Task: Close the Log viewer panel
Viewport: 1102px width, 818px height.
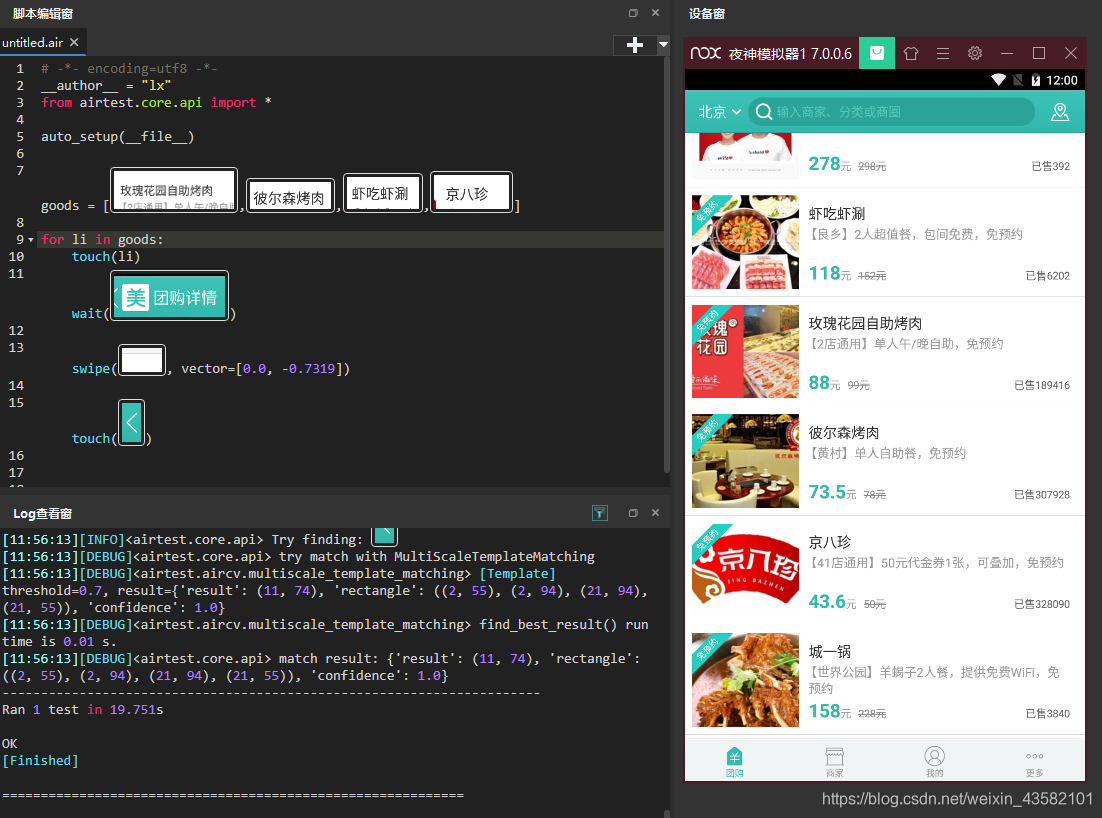Action: tap(655, 513)
